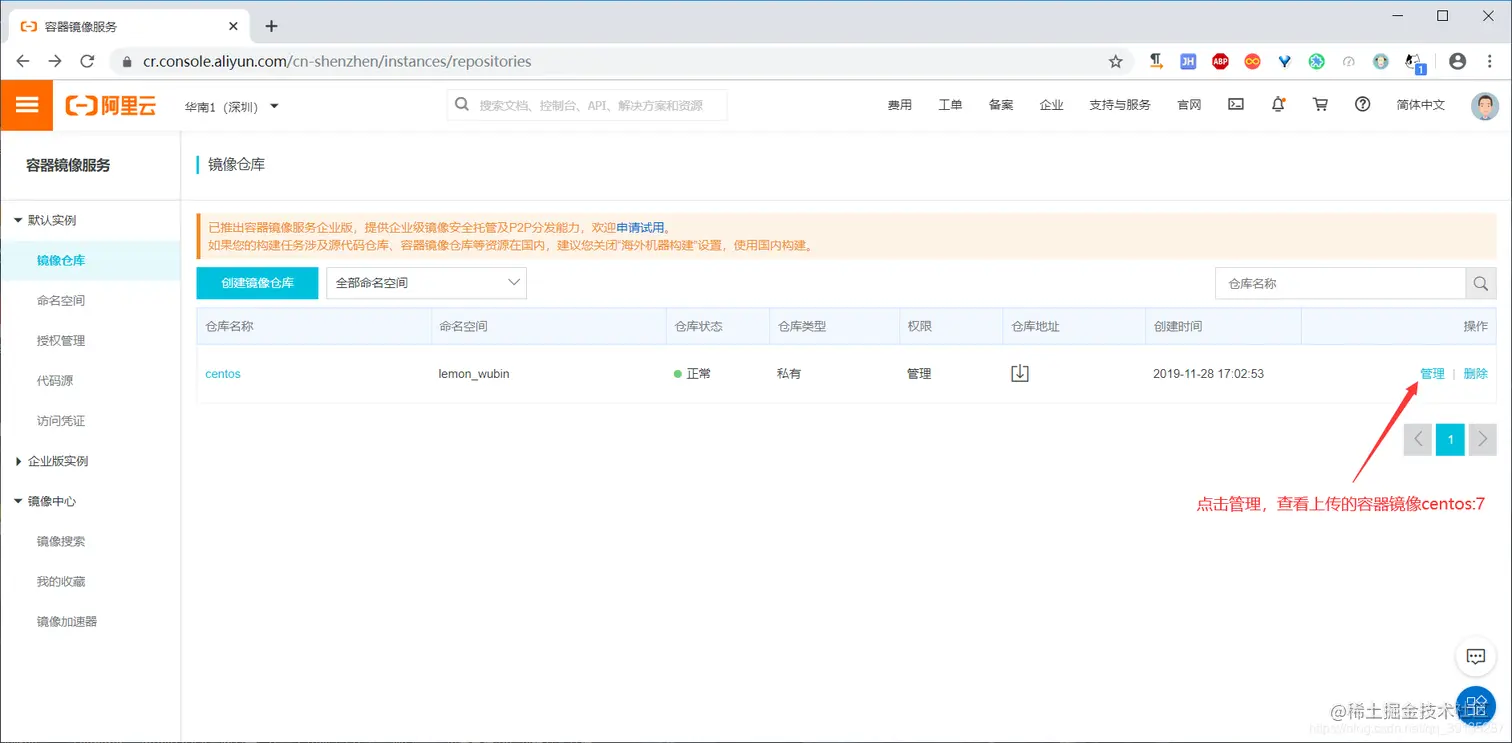Click the 创建镜像仓库 button
The image size is (1512, 743).
click(257, 283)
